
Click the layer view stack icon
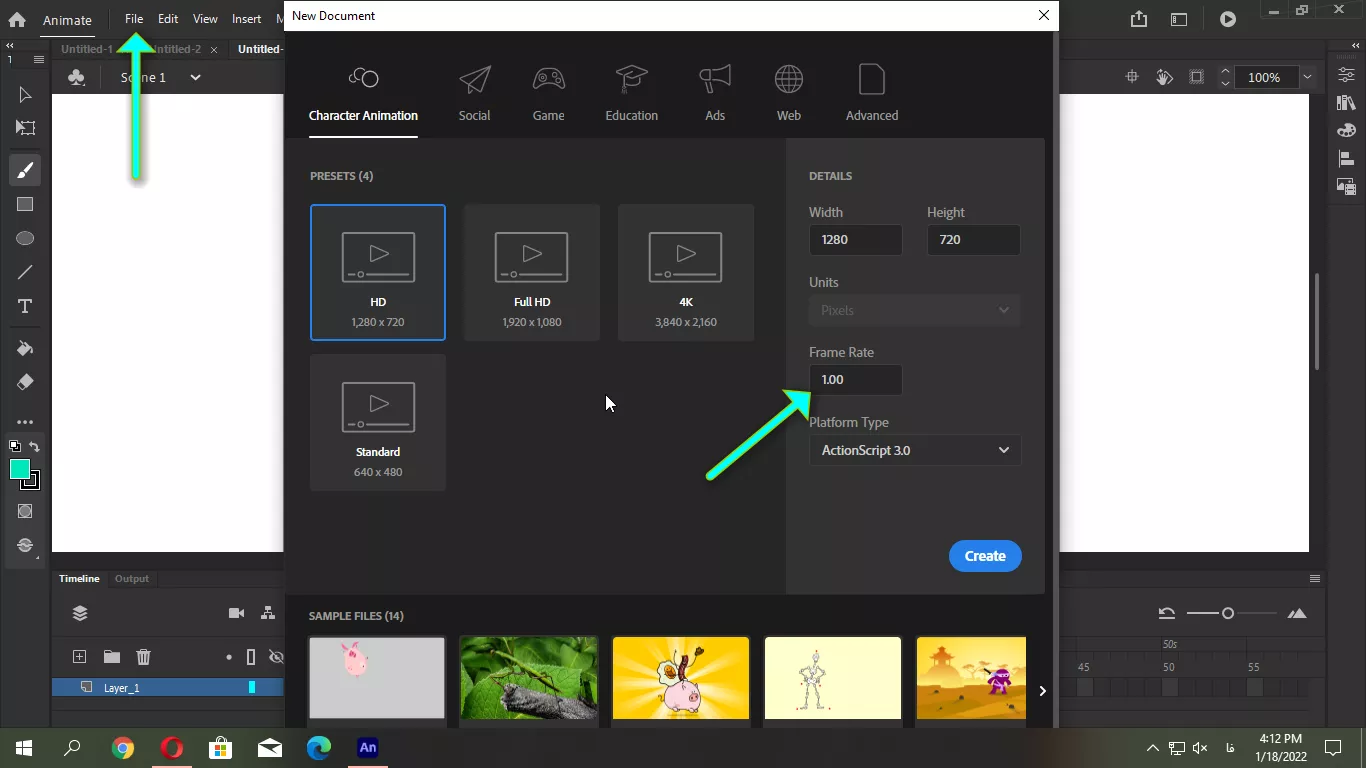click(80, 613)
